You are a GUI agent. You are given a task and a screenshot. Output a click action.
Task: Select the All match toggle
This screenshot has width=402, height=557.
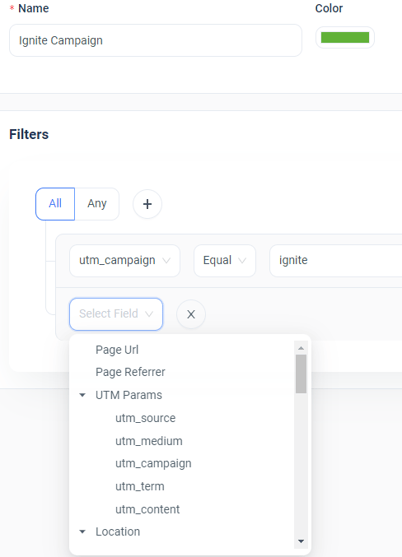click(x=55, y=204)
